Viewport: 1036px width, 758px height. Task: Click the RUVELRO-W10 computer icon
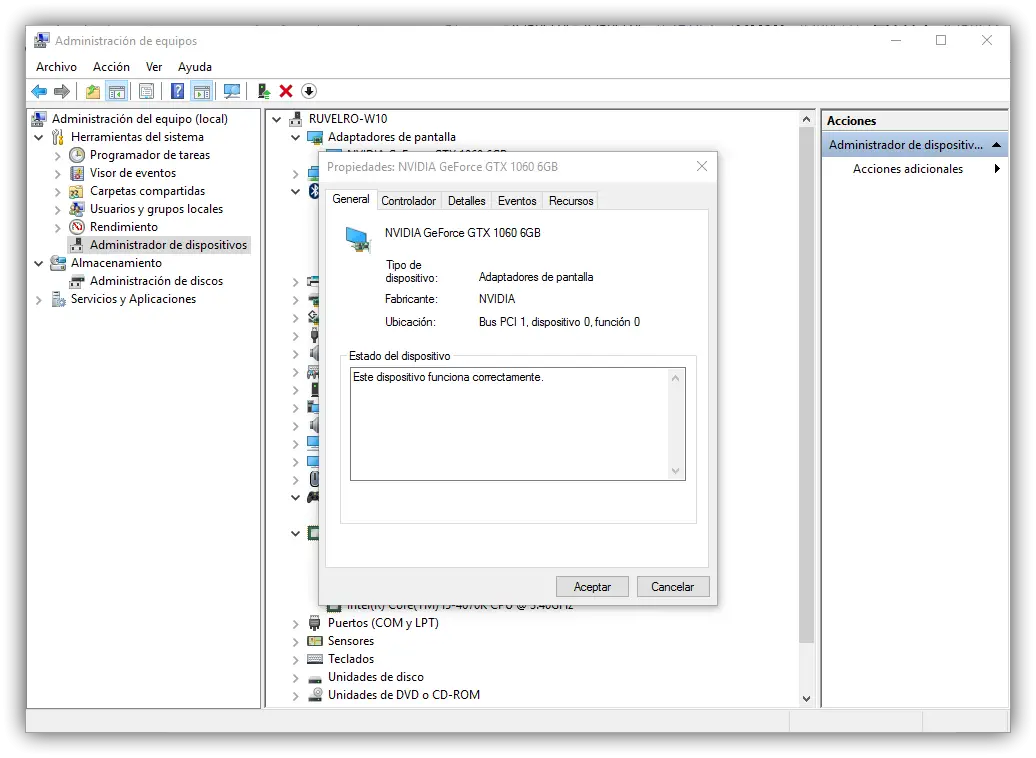[x=296, y=119]
